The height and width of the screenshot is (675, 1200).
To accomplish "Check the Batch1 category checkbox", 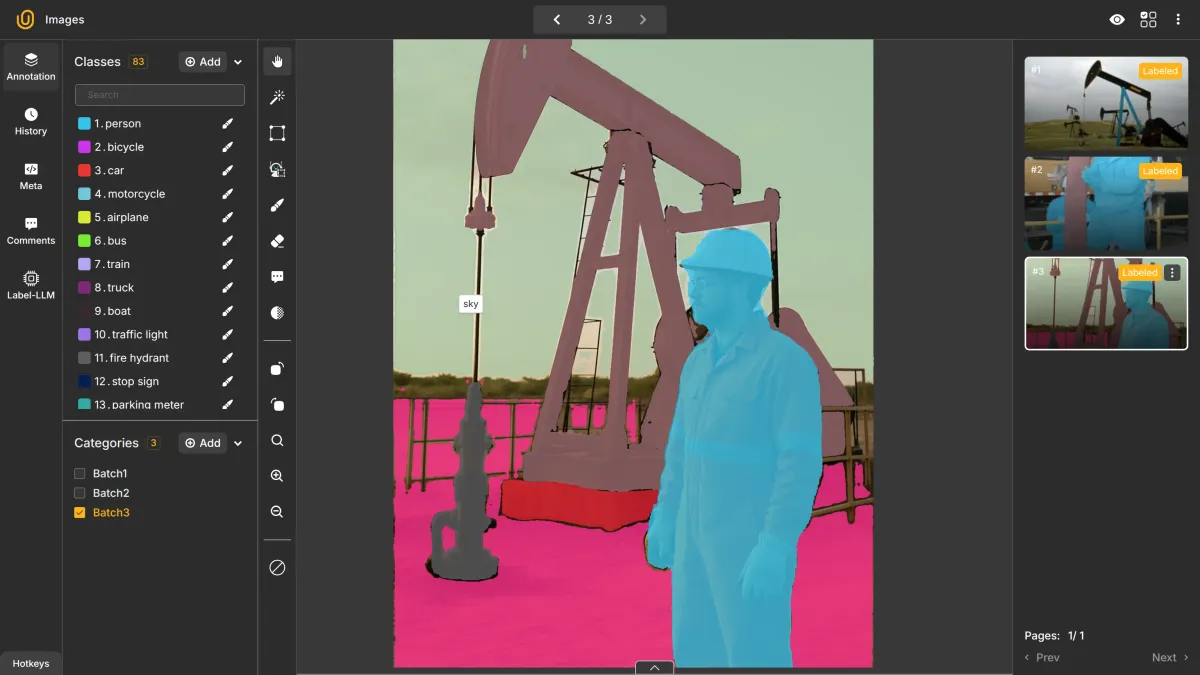I will tap(80, 473).
